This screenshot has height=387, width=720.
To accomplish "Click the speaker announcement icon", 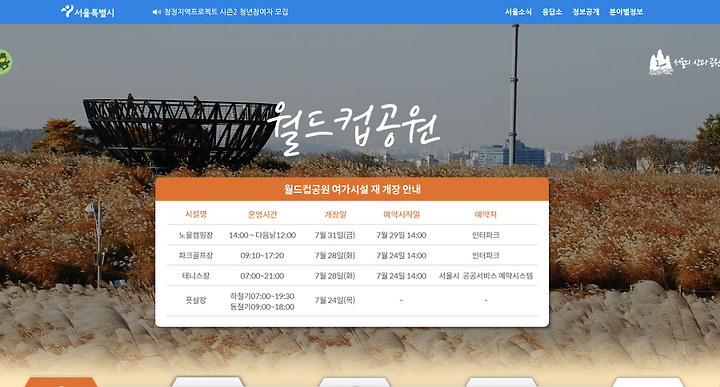I will [157, 12].
